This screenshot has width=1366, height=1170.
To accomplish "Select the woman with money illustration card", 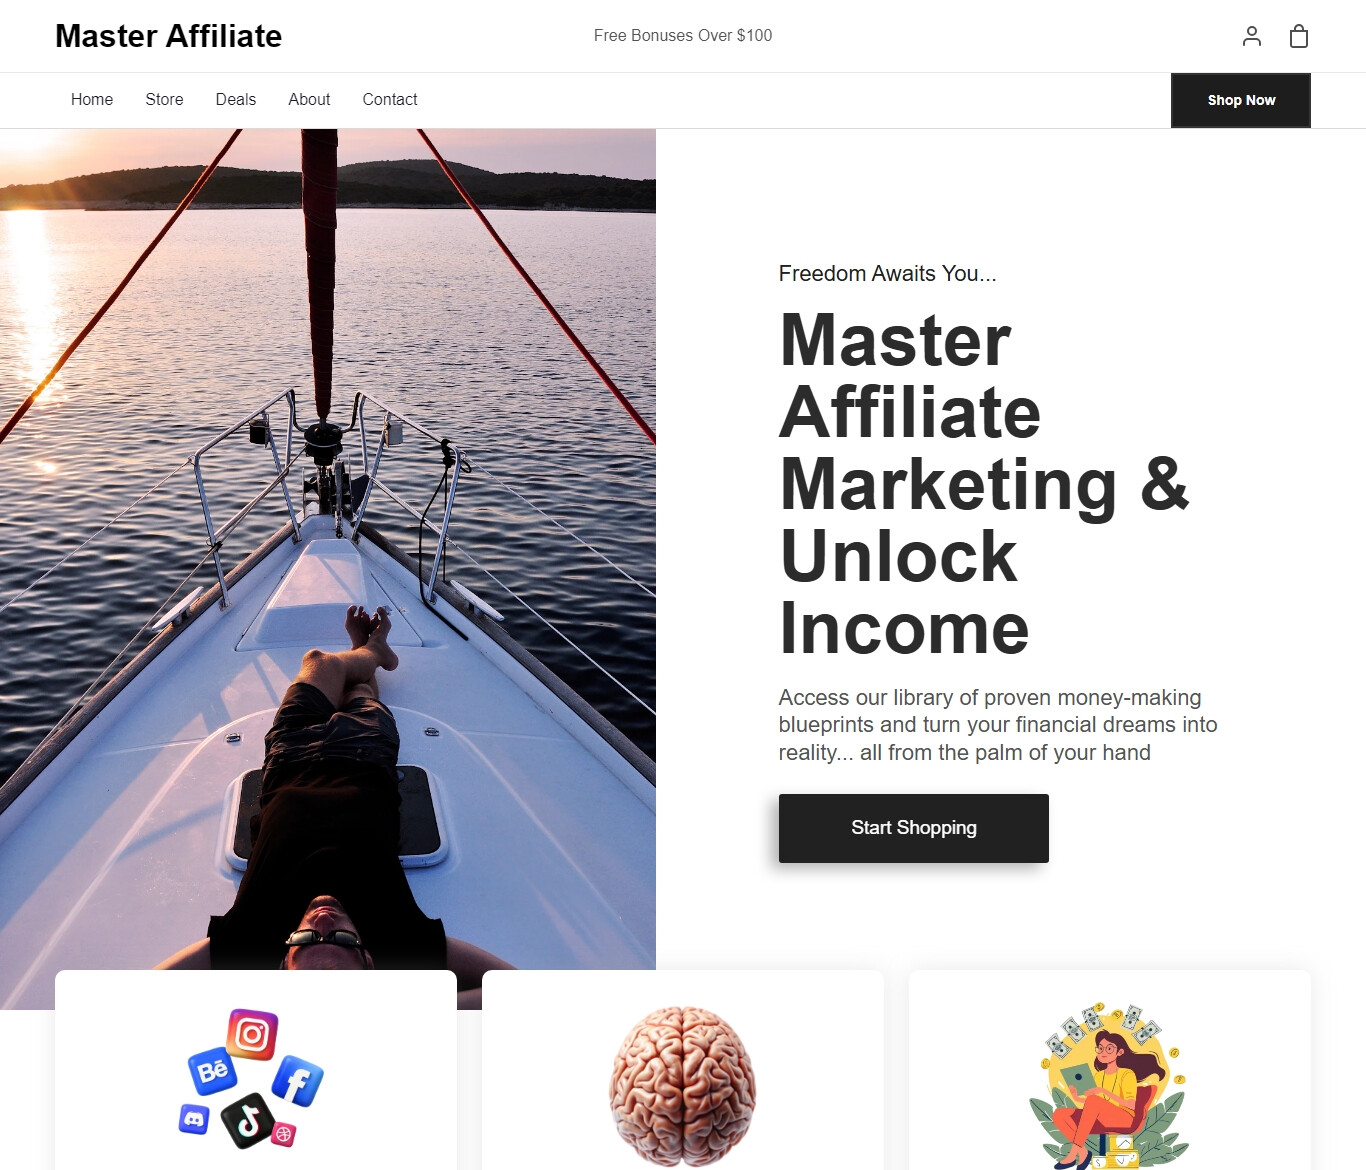I will pos(1110,1070).
